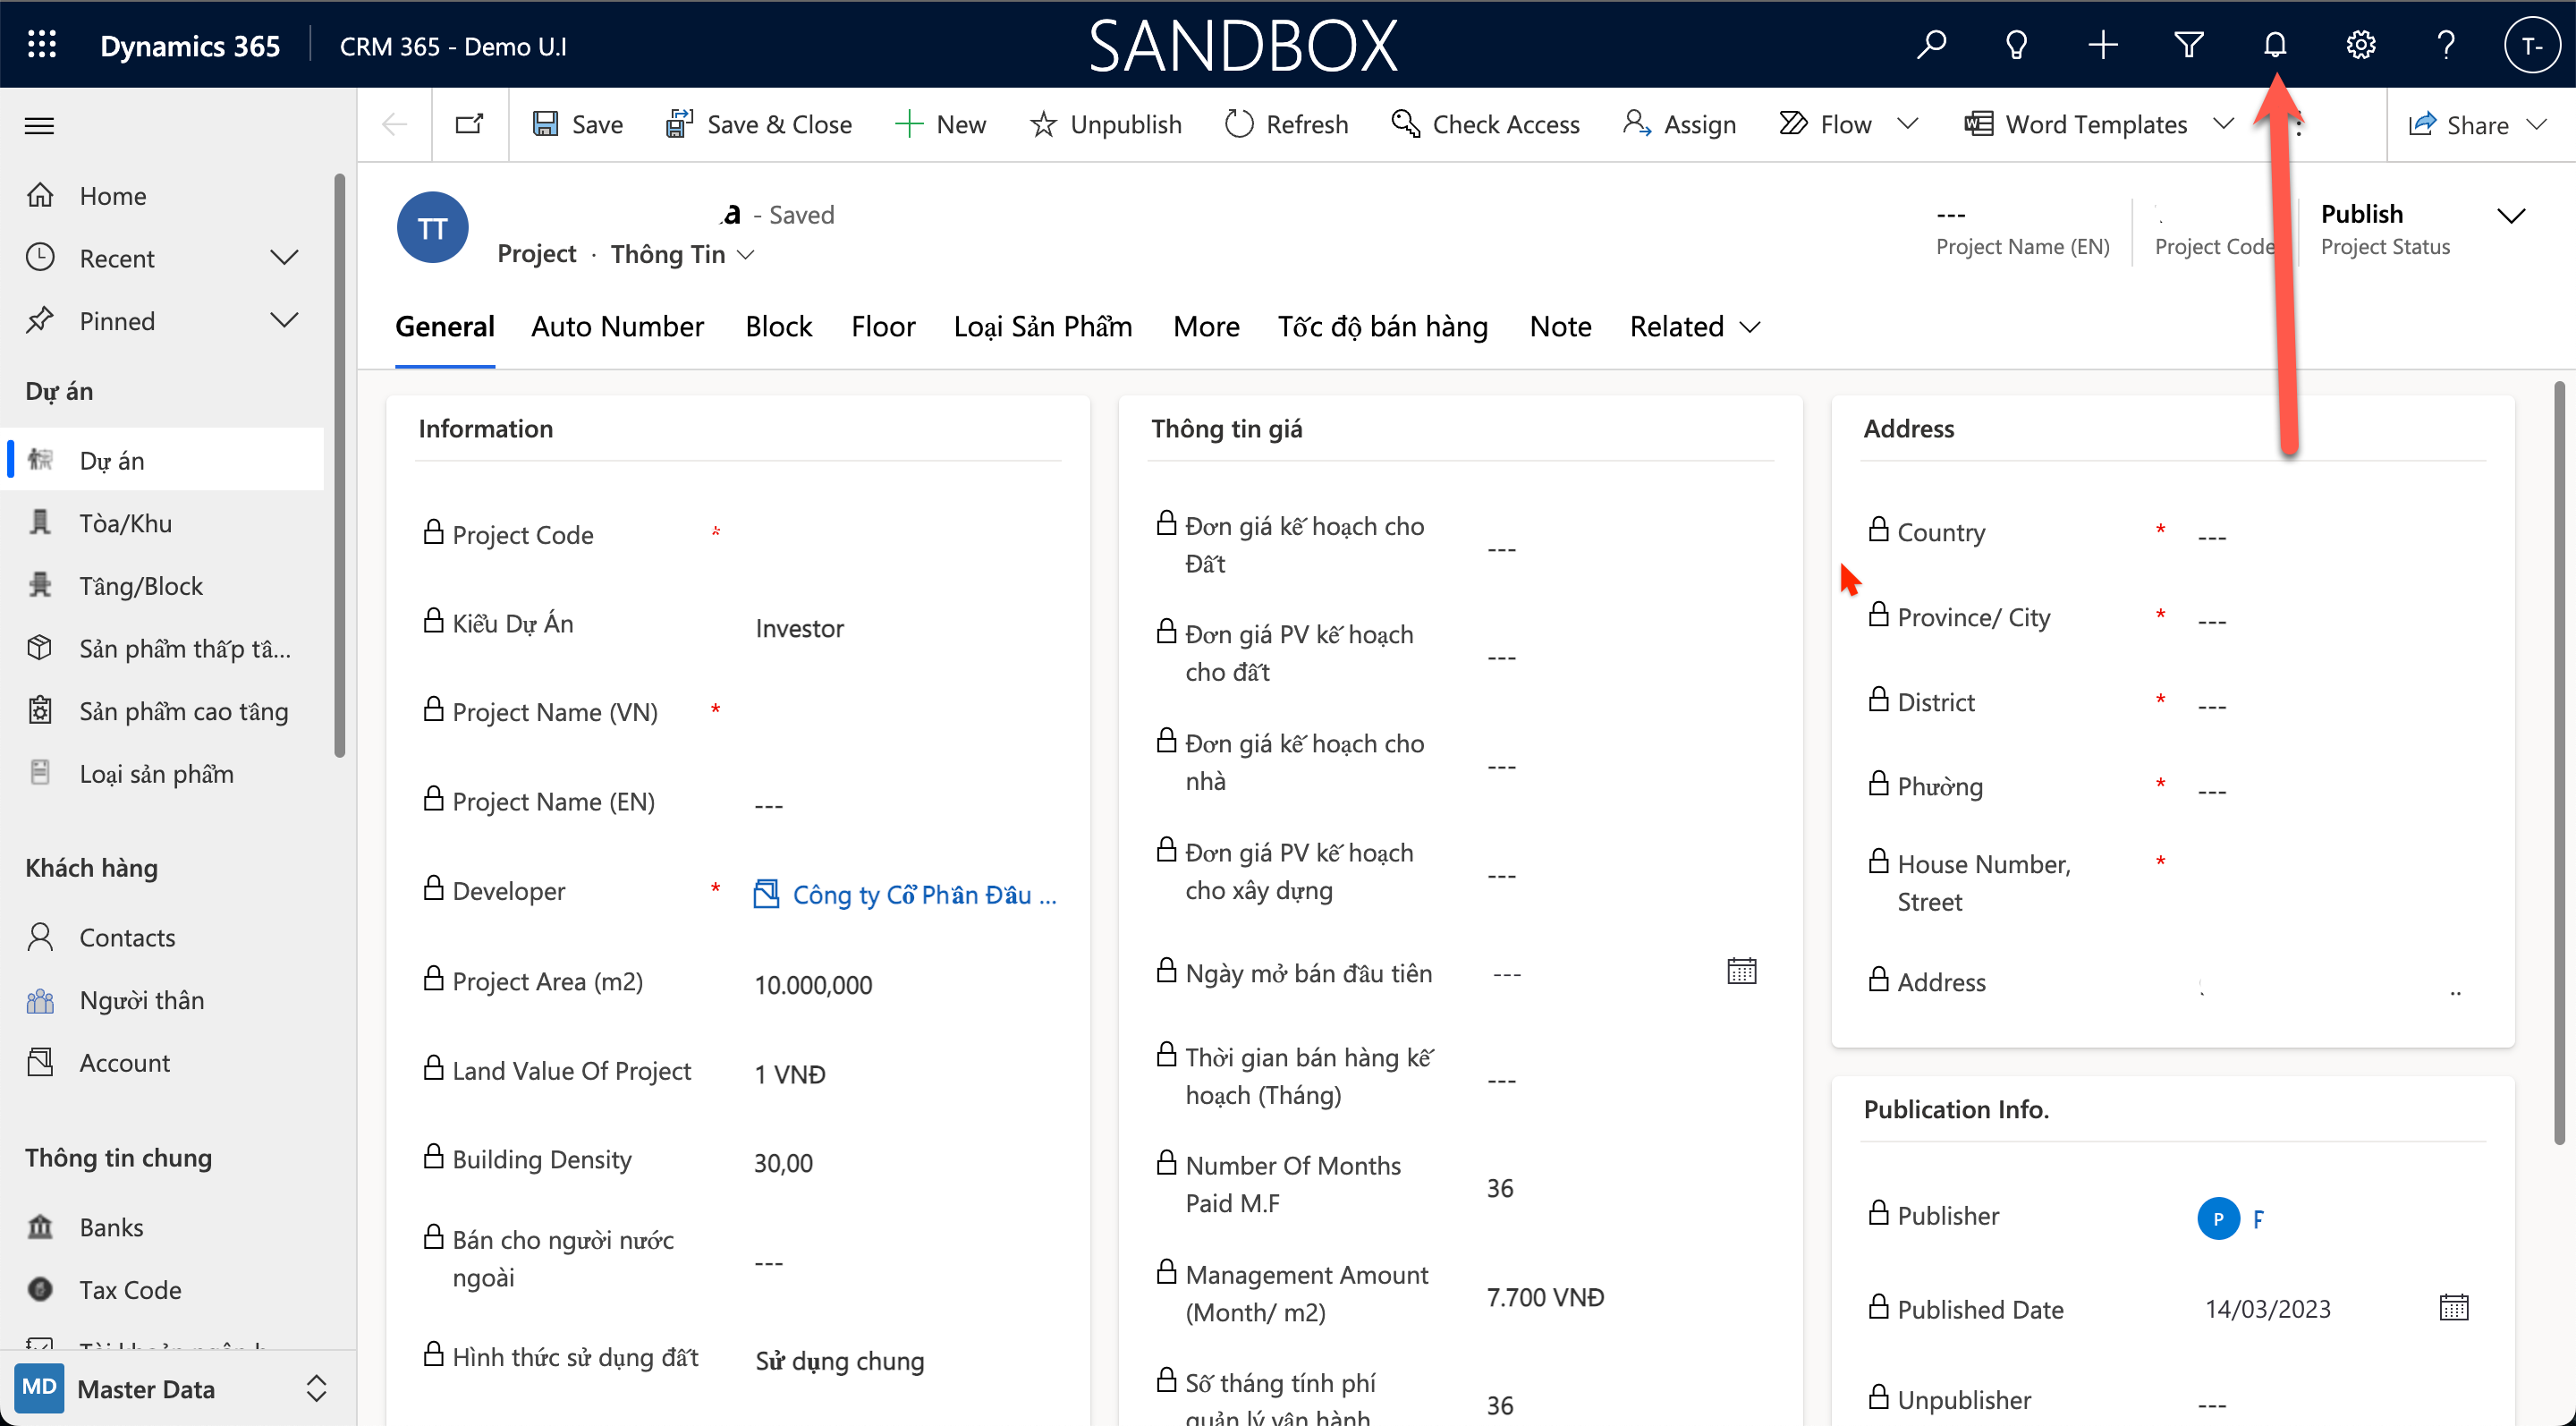2576x1426 pixels.
Task: Click the plus quick create icon
Action: pyautogui.click(x=2102, y=45)
